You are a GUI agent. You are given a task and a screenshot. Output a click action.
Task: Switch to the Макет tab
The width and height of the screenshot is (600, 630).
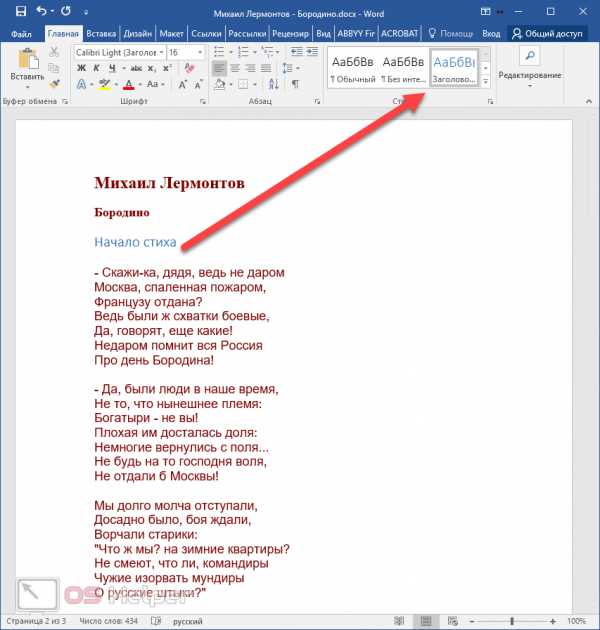pos(171,34)
